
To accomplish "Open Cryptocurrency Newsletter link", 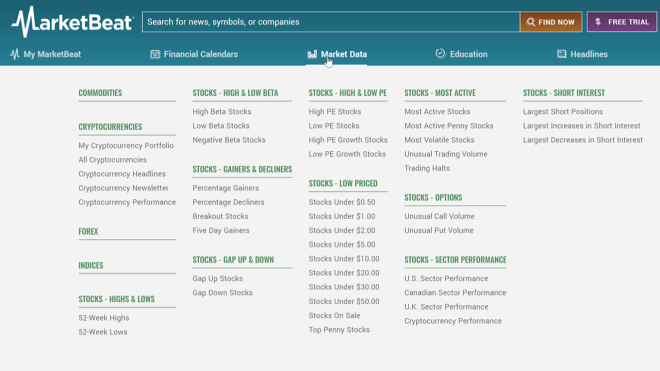I will 123,188.
